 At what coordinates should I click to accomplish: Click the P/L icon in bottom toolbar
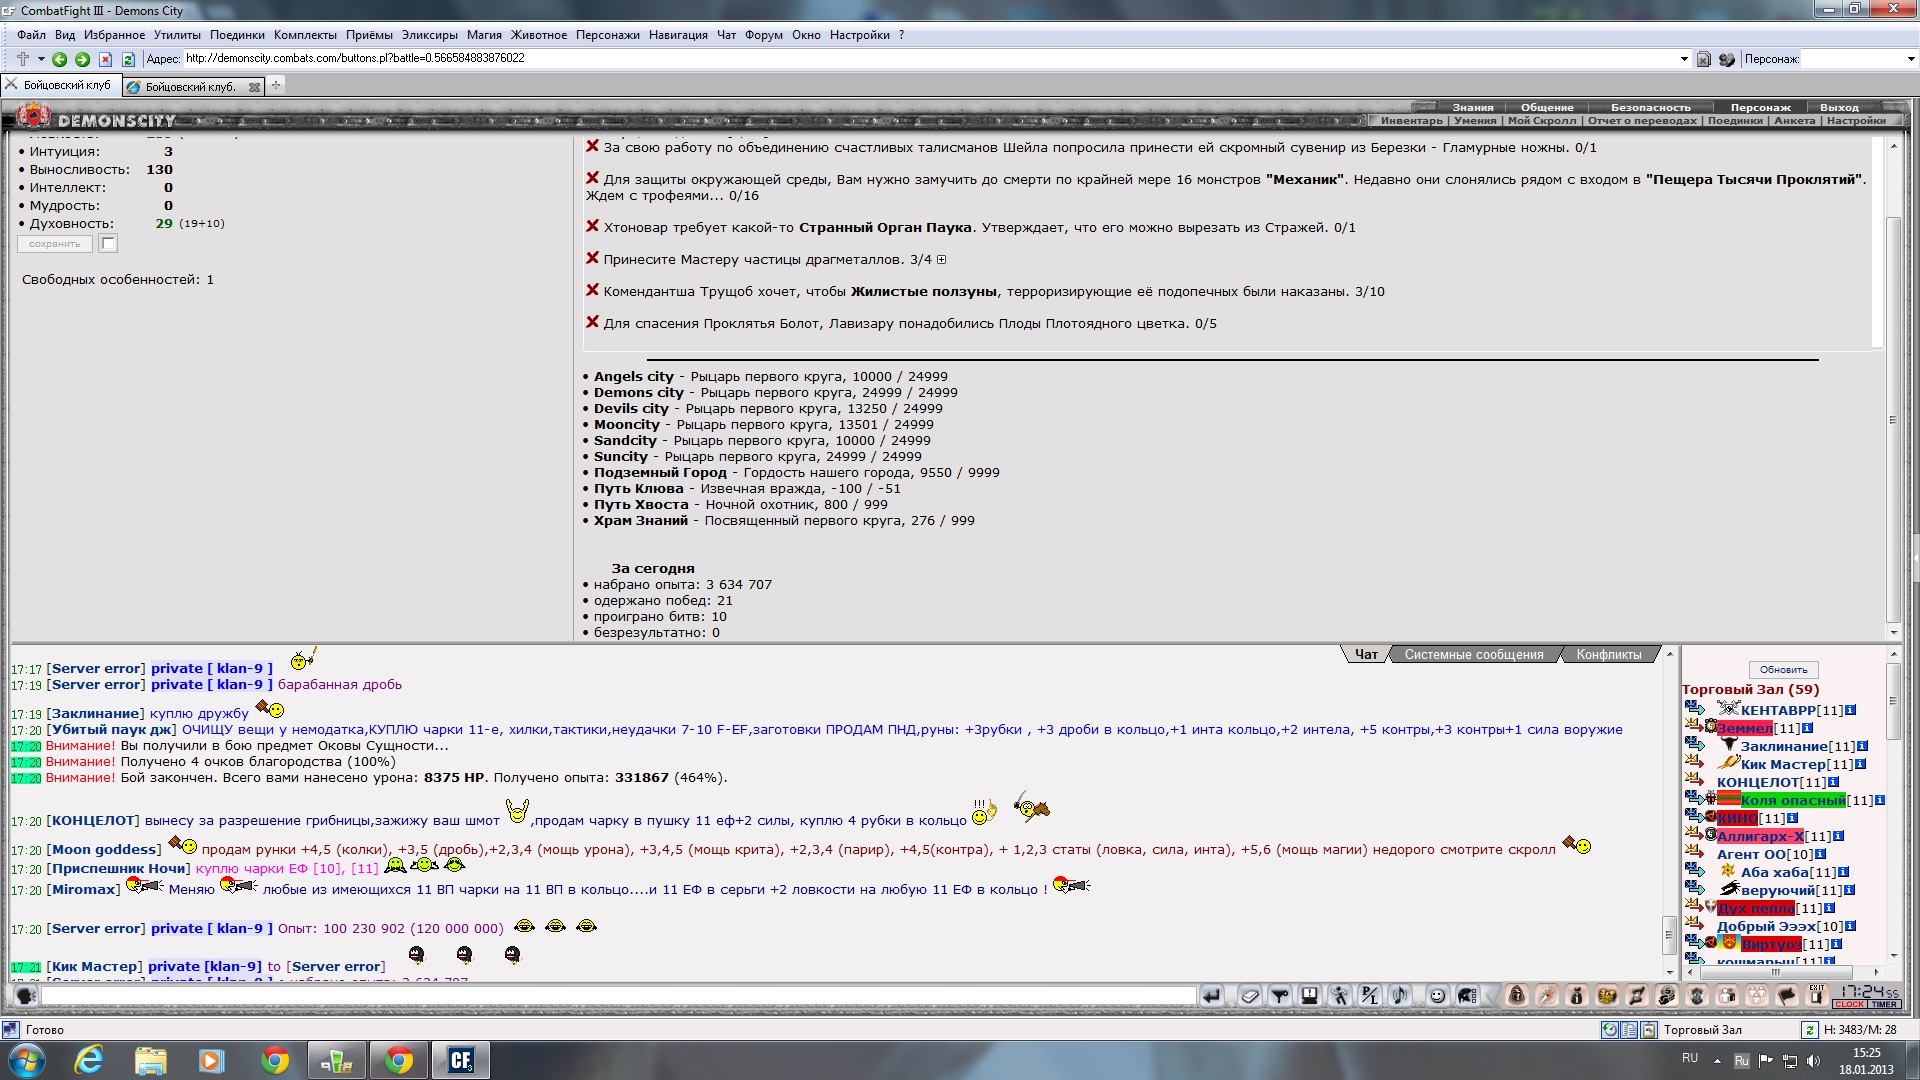pyautogui.click(x=1370, y=995)
